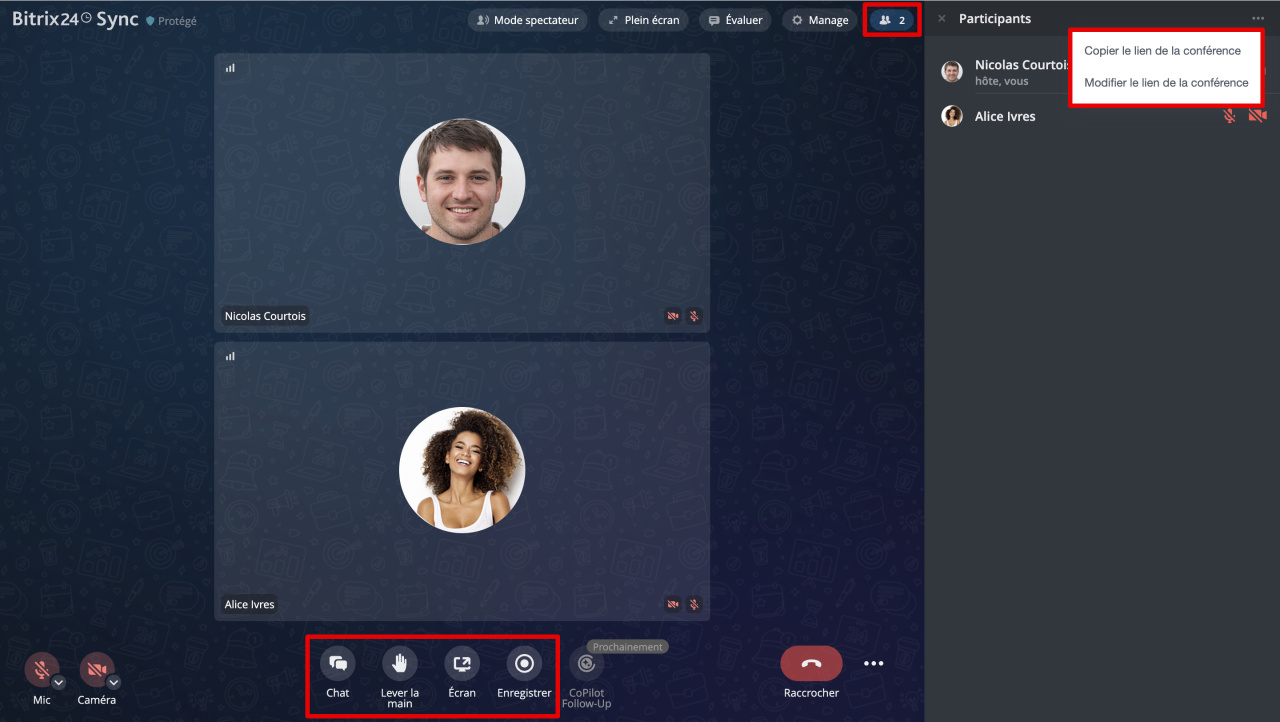Turn on the Caméra button
The image size is (1280, 722).
pyautogui.click(x=96, y=669)
